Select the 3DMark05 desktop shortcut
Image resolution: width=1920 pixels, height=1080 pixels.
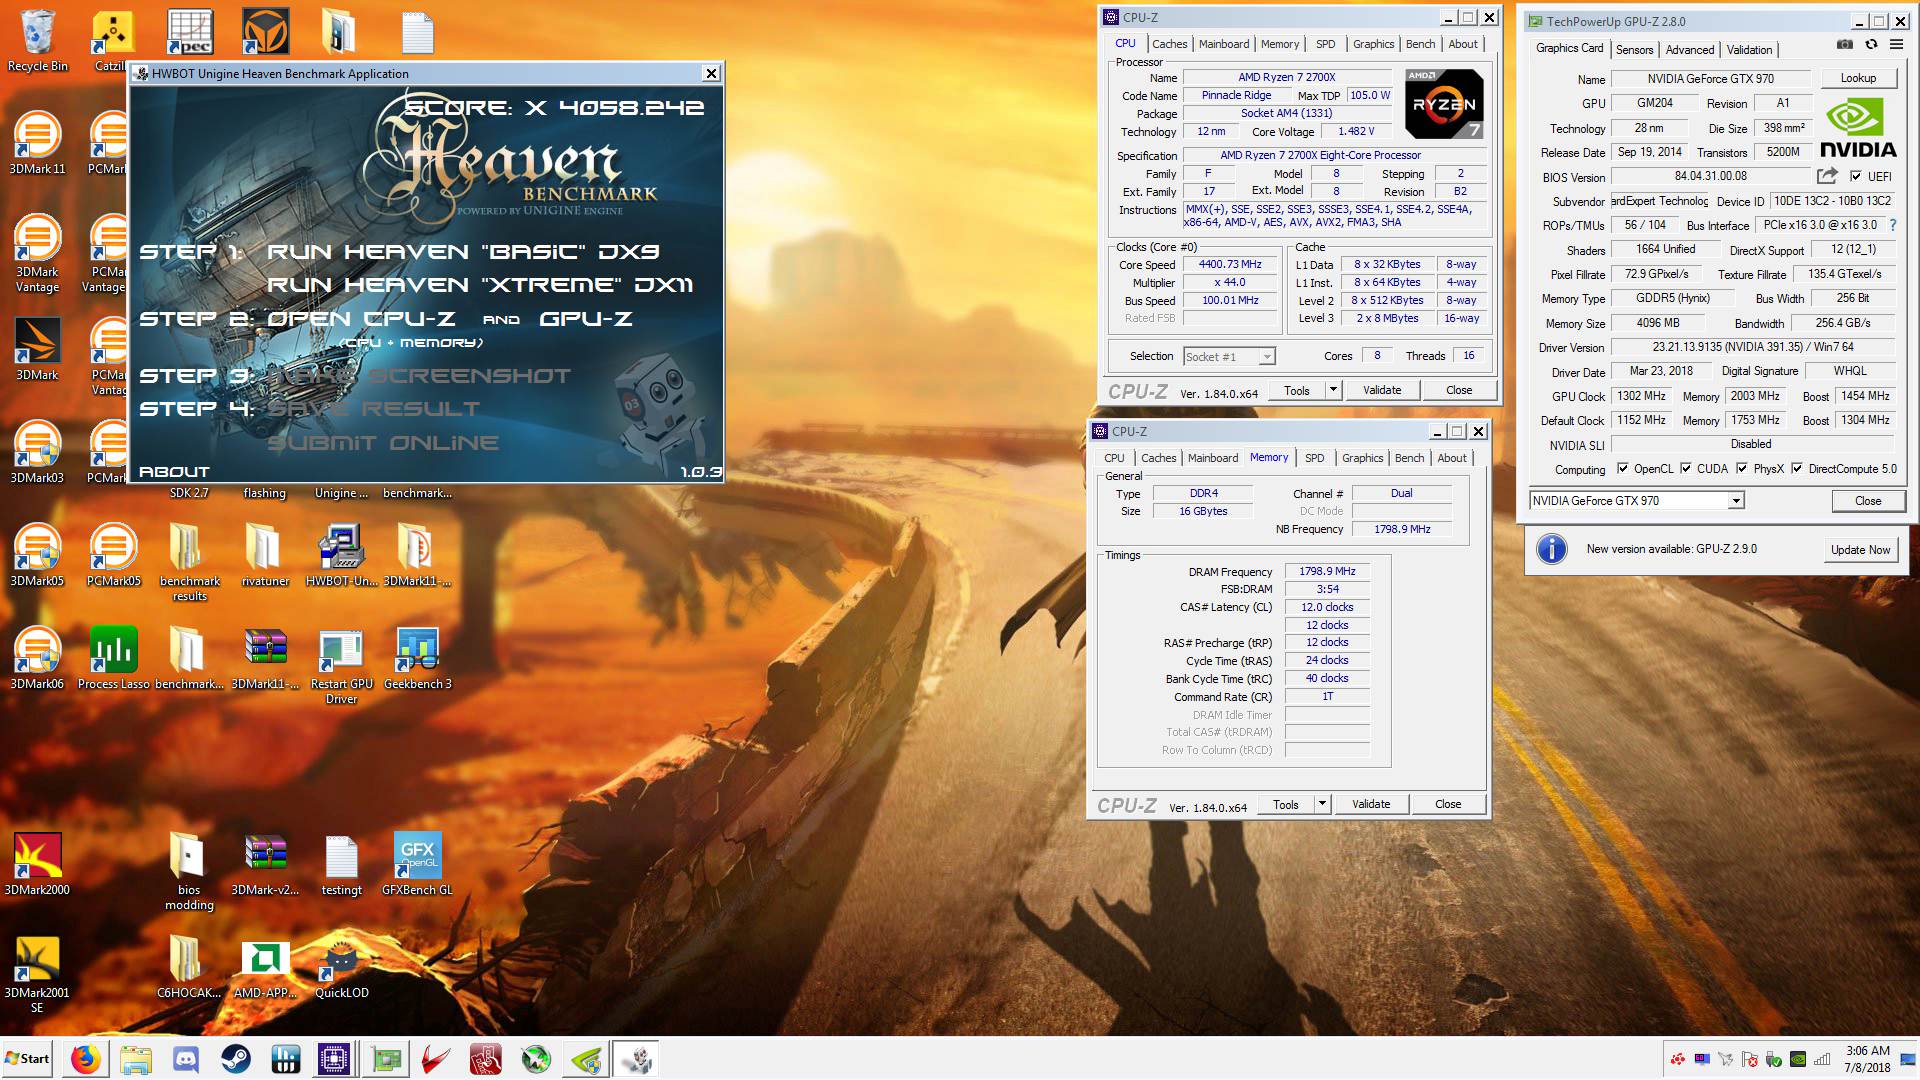37,555
